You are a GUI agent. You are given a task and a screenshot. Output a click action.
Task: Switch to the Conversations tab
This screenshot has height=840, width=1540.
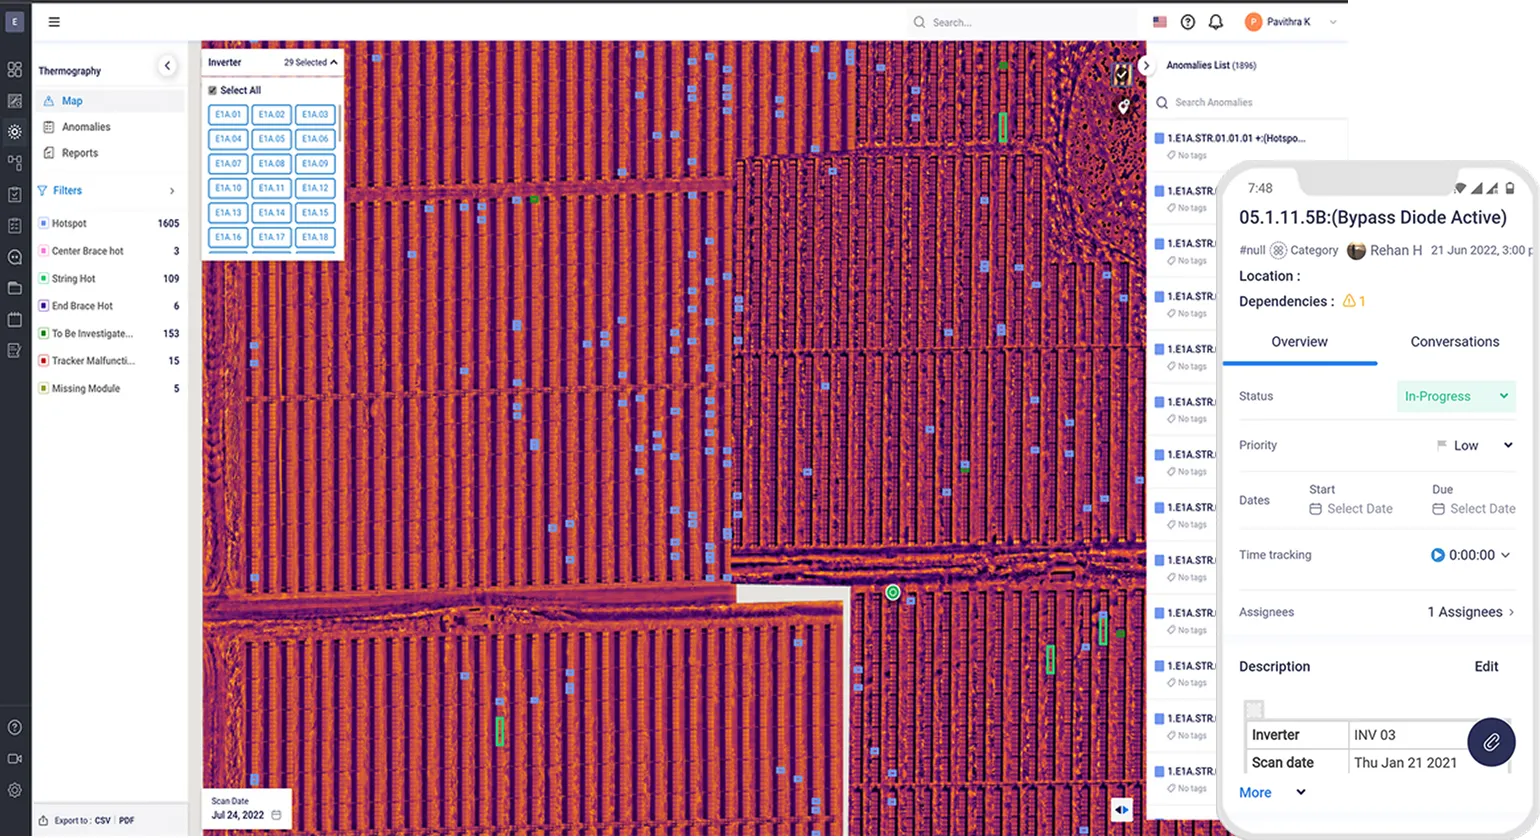1455,342
